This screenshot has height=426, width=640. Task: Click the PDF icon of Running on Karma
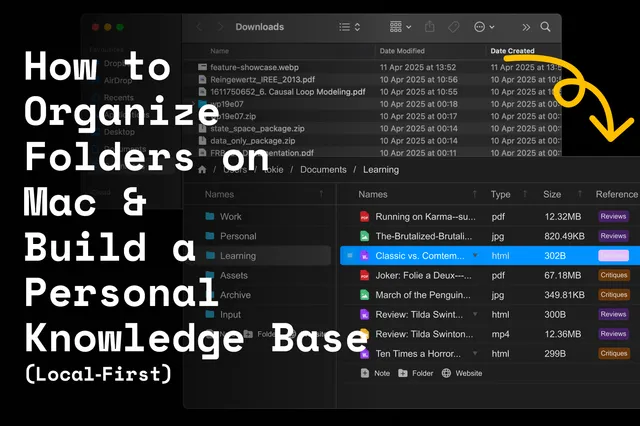(365, 216)
